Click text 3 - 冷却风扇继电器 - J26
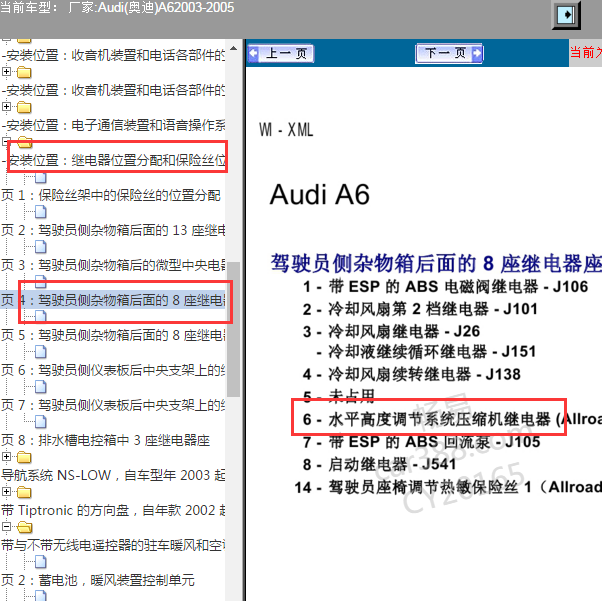602x601 pixels. (x=391, y=331)
